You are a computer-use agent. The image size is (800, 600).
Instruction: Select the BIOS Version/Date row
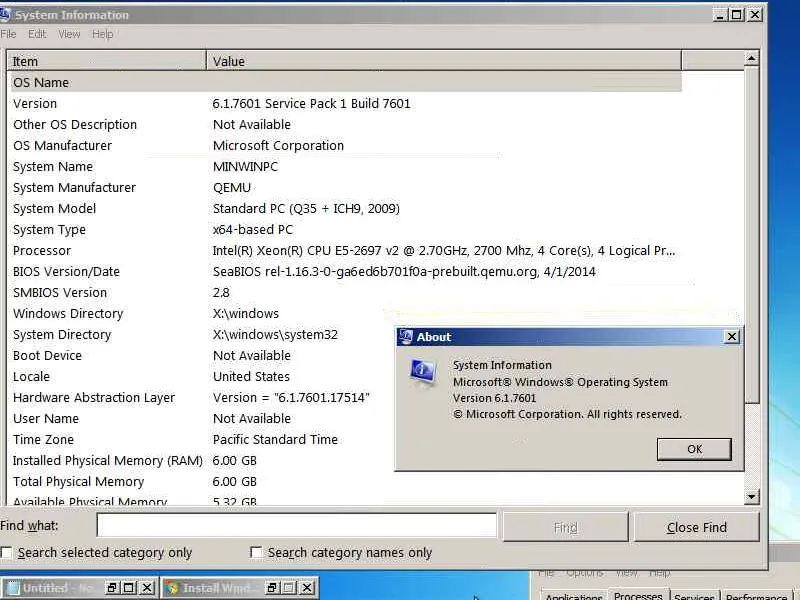coord(346,271)
